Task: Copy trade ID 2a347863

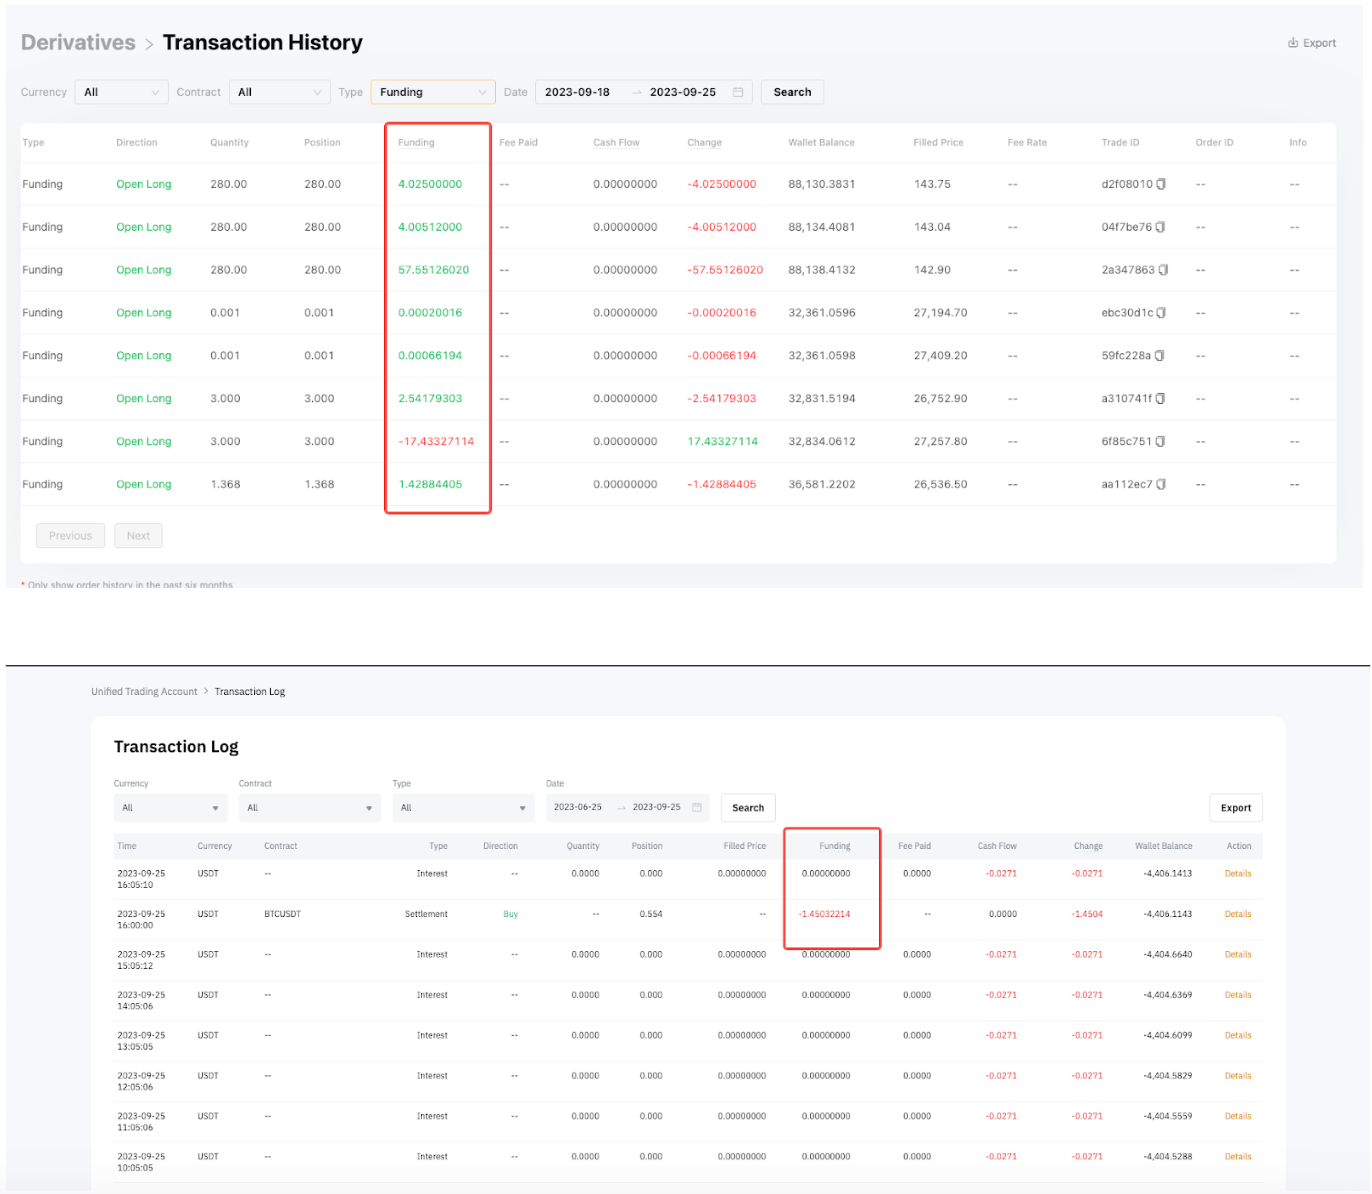Action: (1163, 270)
